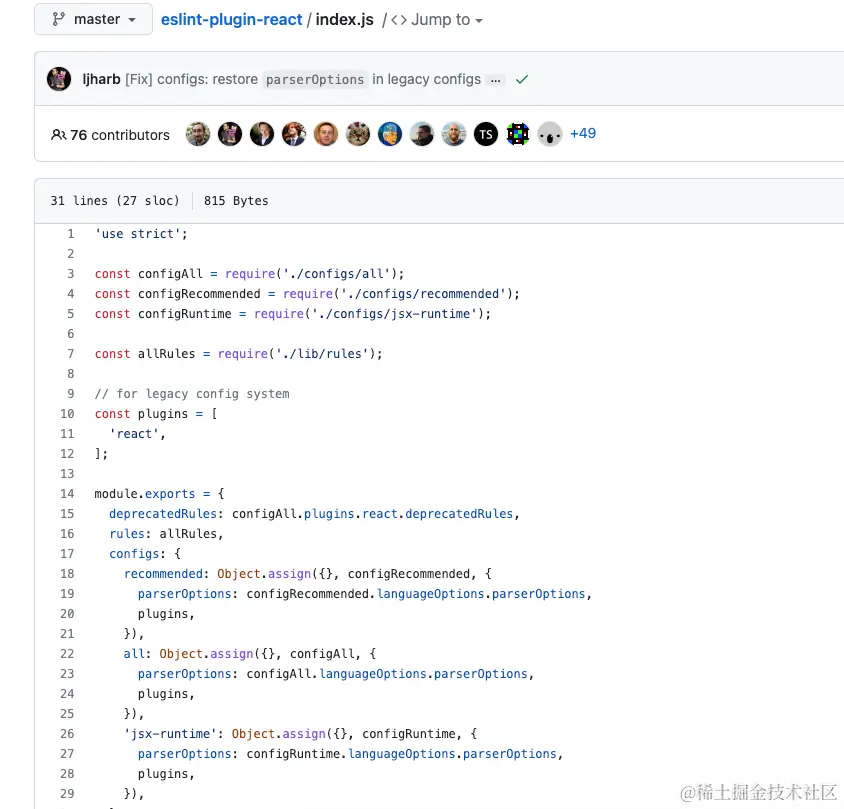This screenshot has width=844, height=809.
Task: Click the 'rules: allRules,' line
Action: [166, 534]
